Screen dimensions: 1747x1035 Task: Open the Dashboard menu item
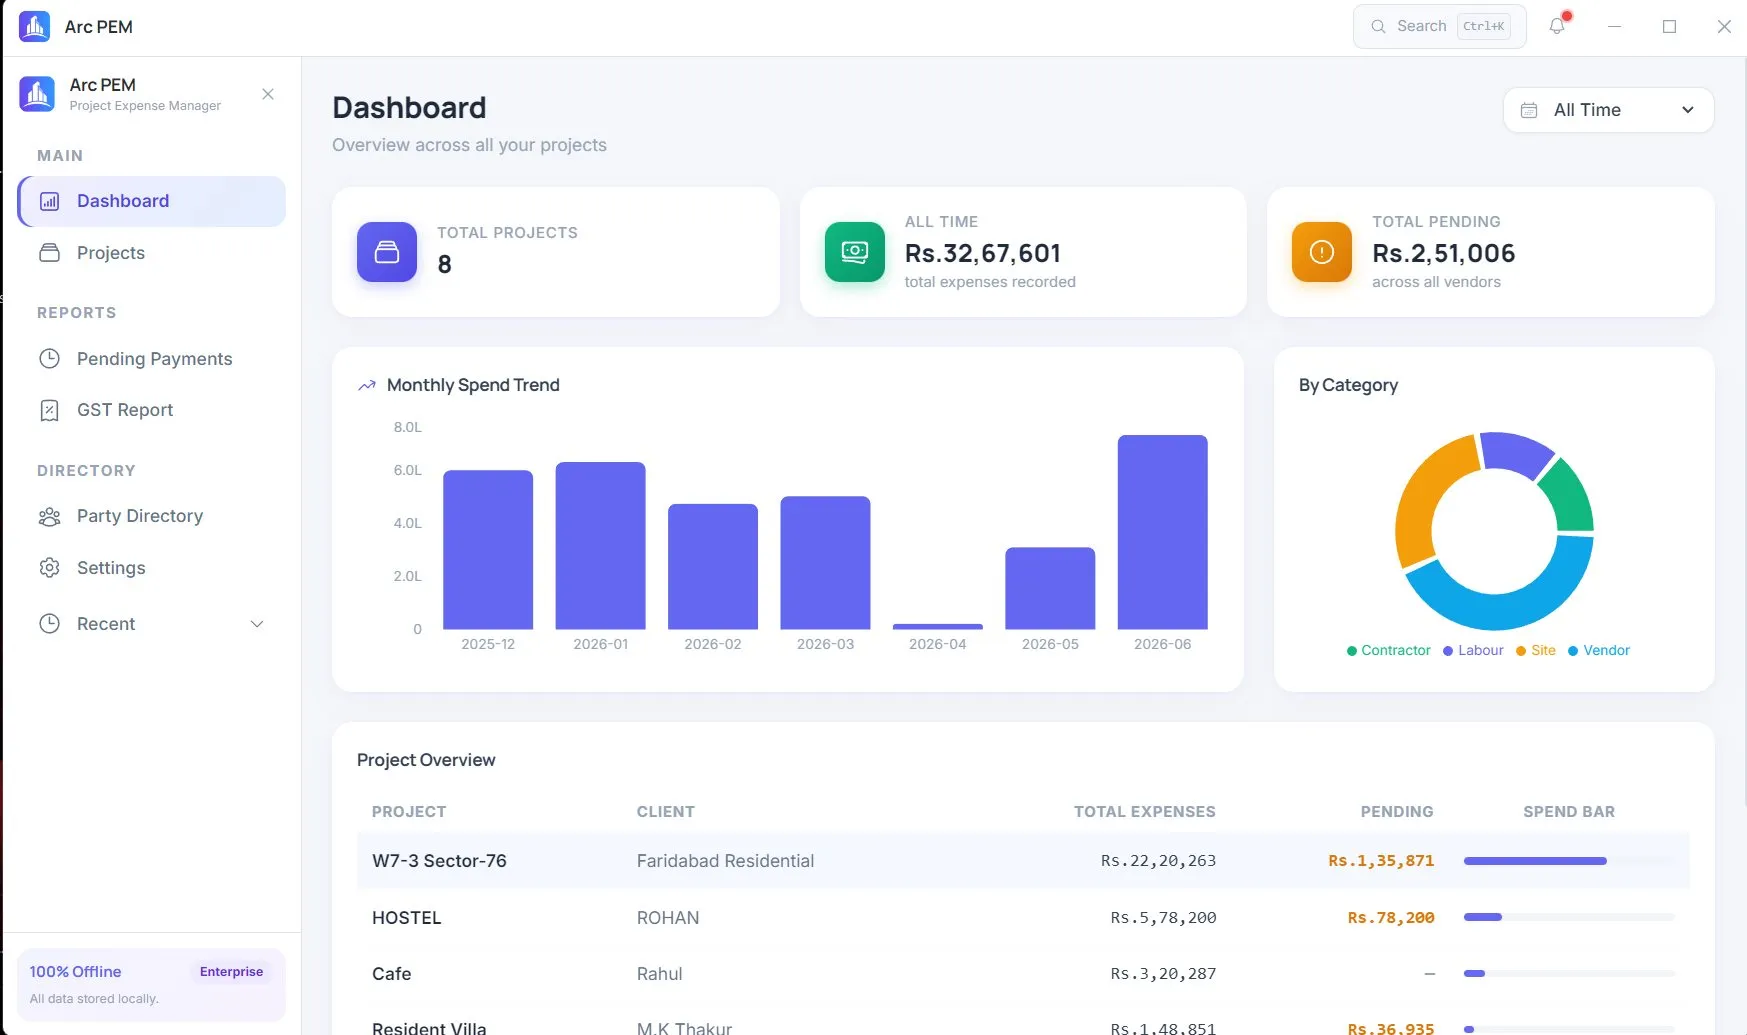pos(152,201)
